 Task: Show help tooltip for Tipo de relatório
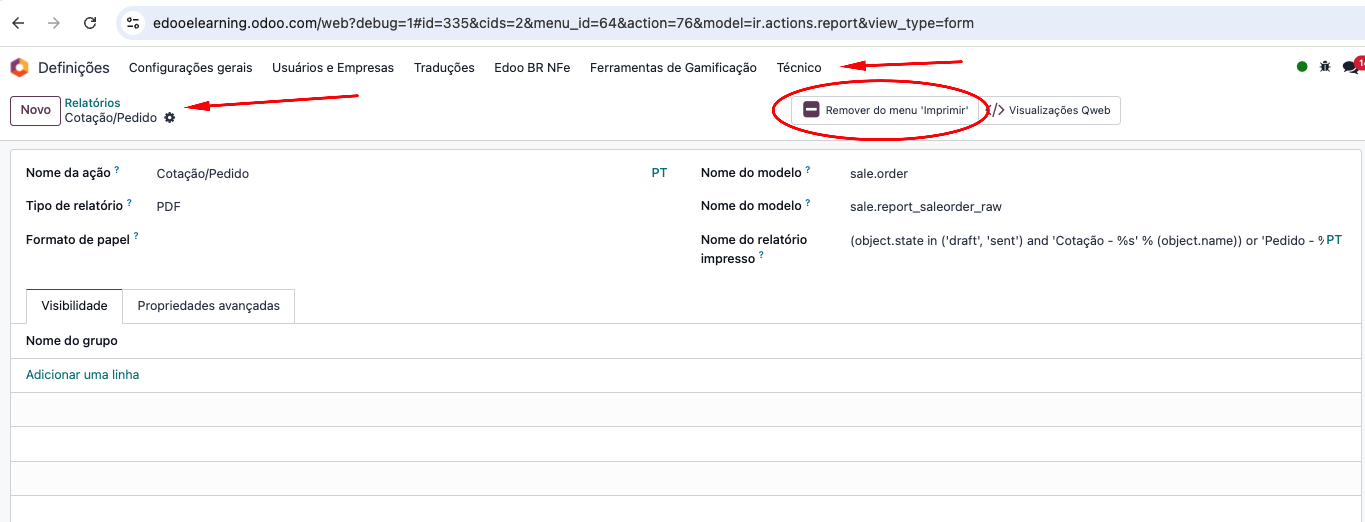(x=129, y=203)
